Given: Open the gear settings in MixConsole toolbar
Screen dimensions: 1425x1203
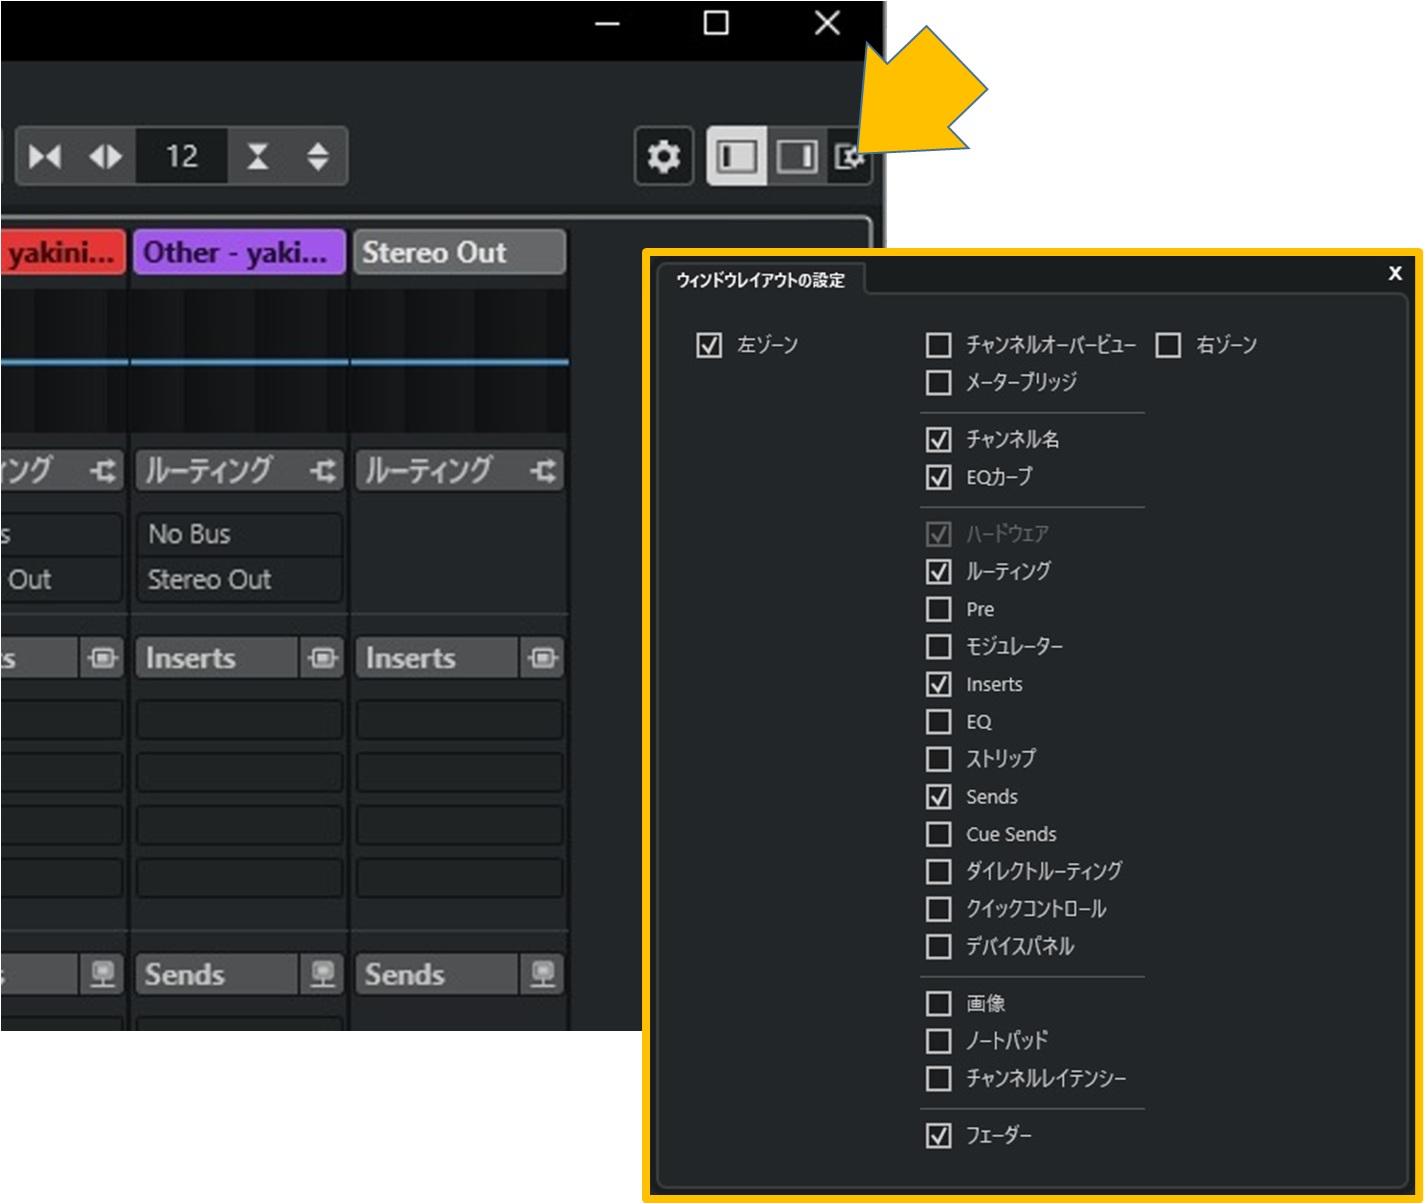Looking at the screenshot, I should point(663,157).
